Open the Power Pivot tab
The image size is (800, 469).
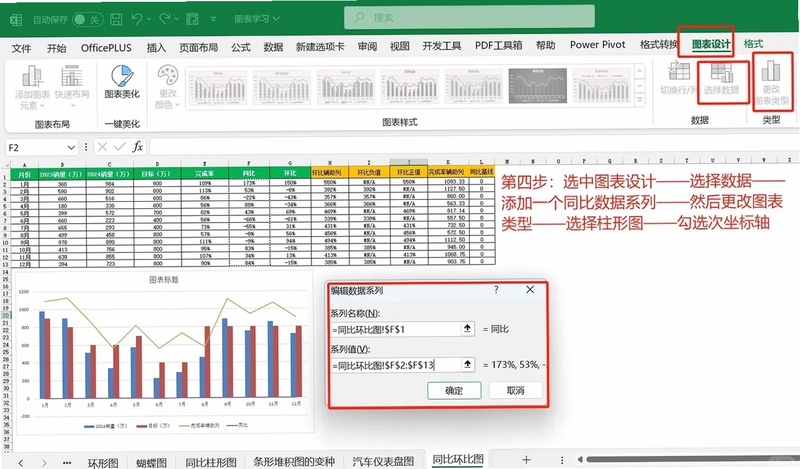pyautogui.click(x=597, y=45)
